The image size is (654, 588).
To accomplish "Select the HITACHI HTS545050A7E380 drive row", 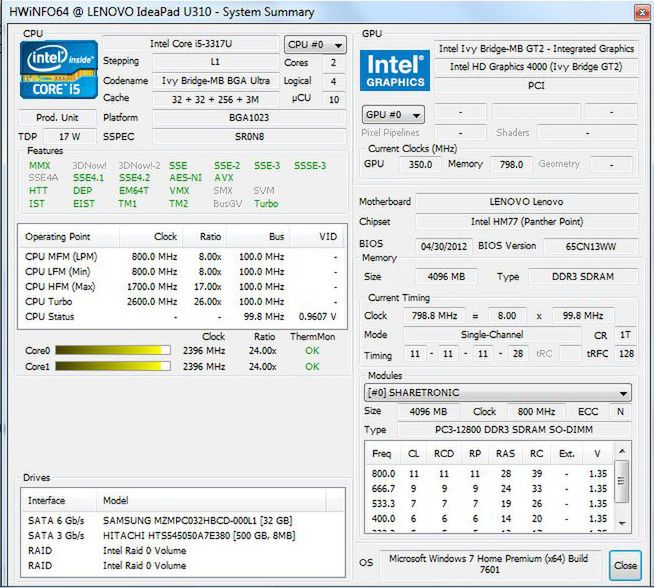I will coord(183,535).
